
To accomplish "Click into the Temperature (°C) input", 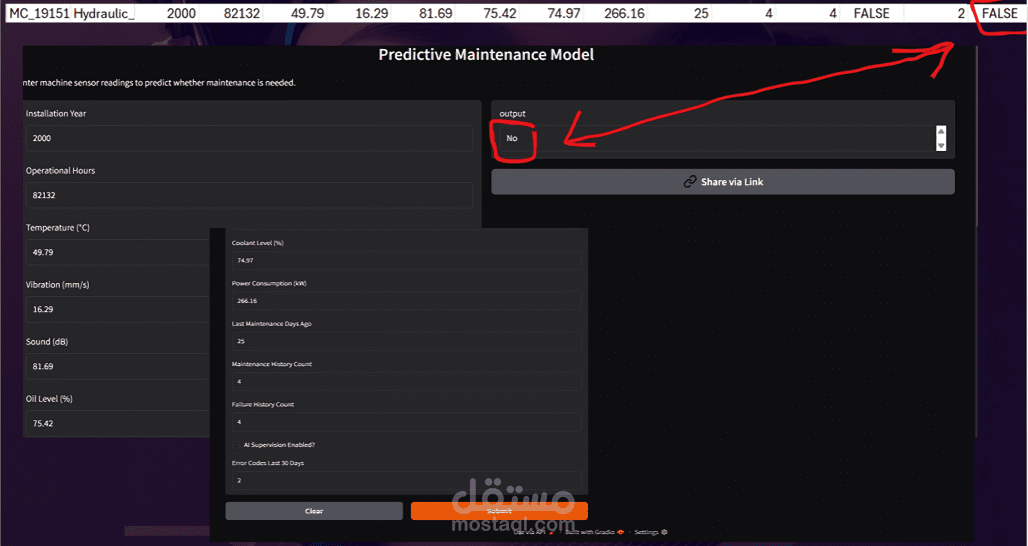I will 118,252.
